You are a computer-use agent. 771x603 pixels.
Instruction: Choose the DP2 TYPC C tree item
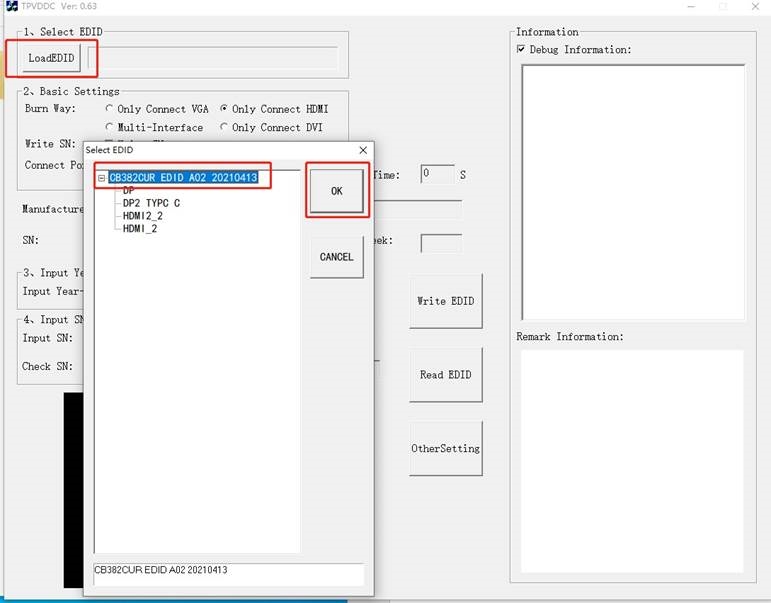[x=151, y=203]
